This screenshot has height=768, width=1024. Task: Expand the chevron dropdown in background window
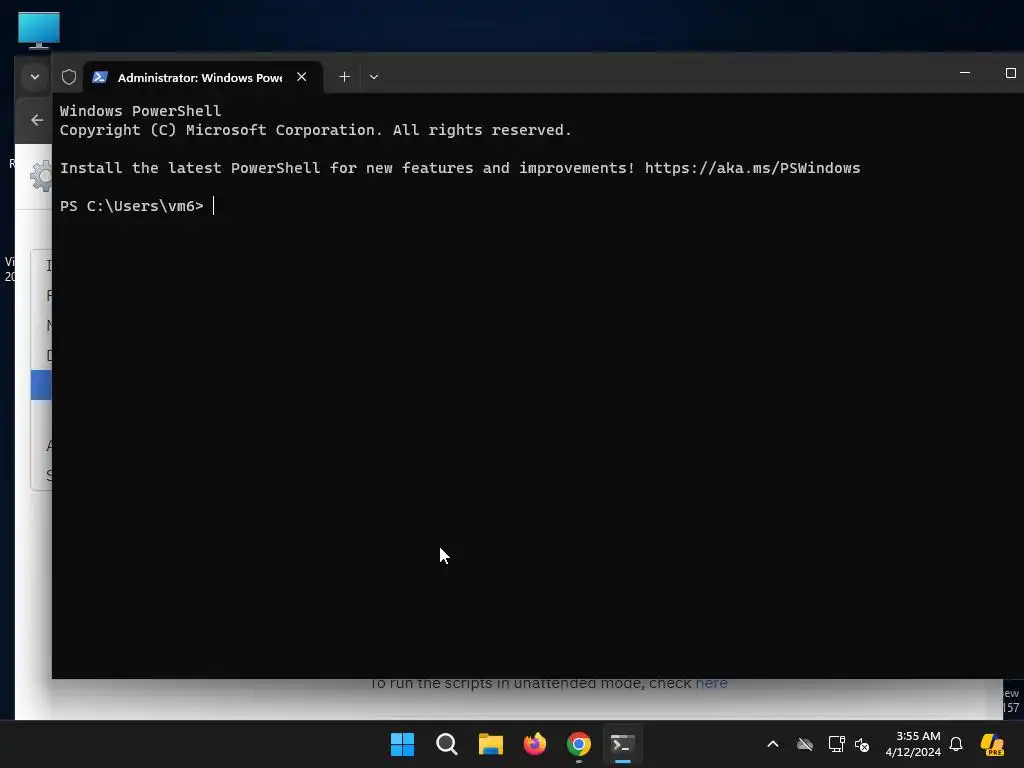35,77
